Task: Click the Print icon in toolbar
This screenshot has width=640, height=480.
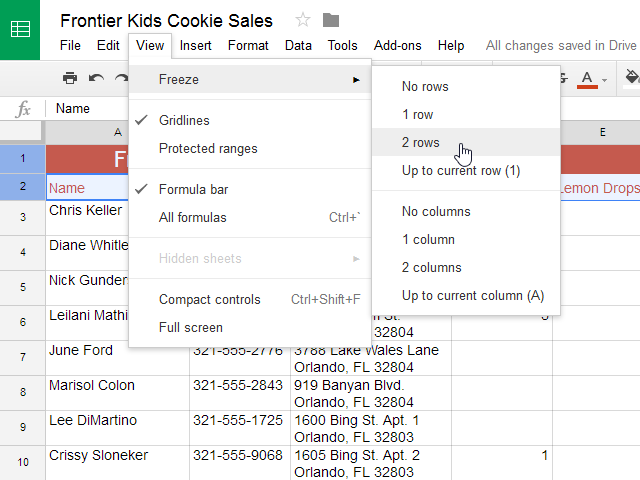Action: [70, 78]
